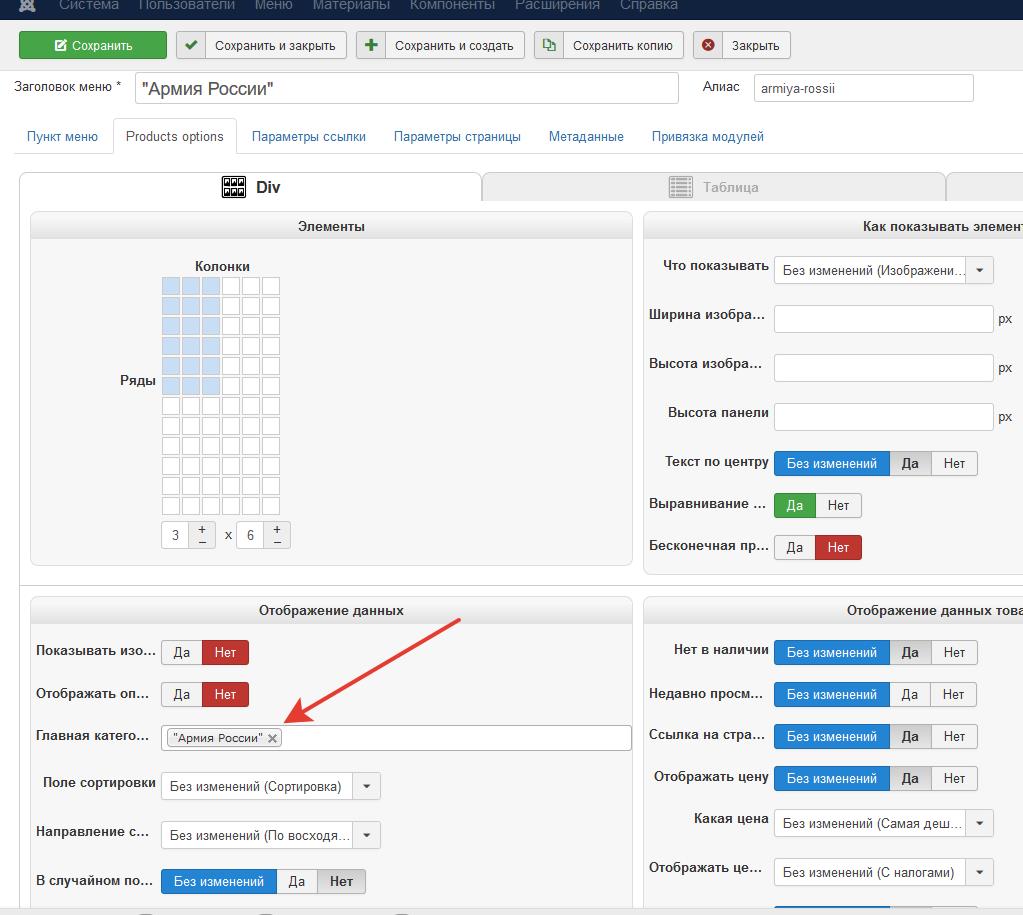Open the Что показывать dropdown
The width and height of the screenshot is (1023, 915).
(x=884, y=270)
